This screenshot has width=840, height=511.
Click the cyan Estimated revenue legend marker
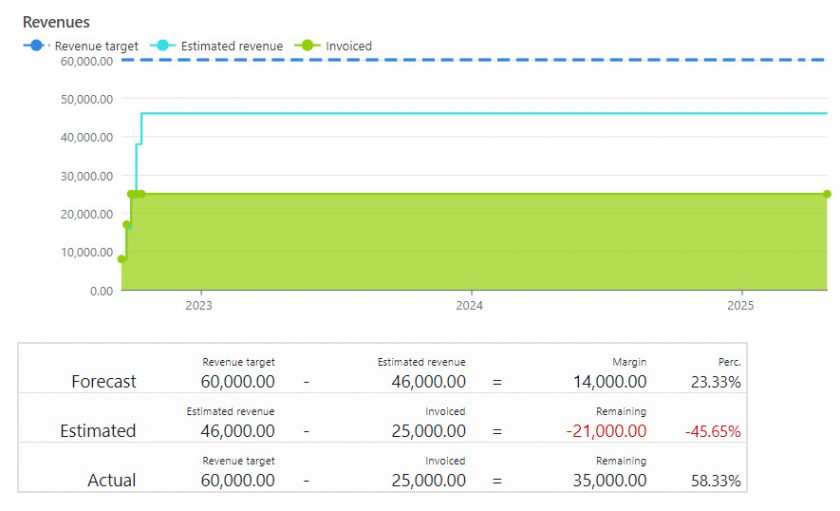[x=164, y=46]
